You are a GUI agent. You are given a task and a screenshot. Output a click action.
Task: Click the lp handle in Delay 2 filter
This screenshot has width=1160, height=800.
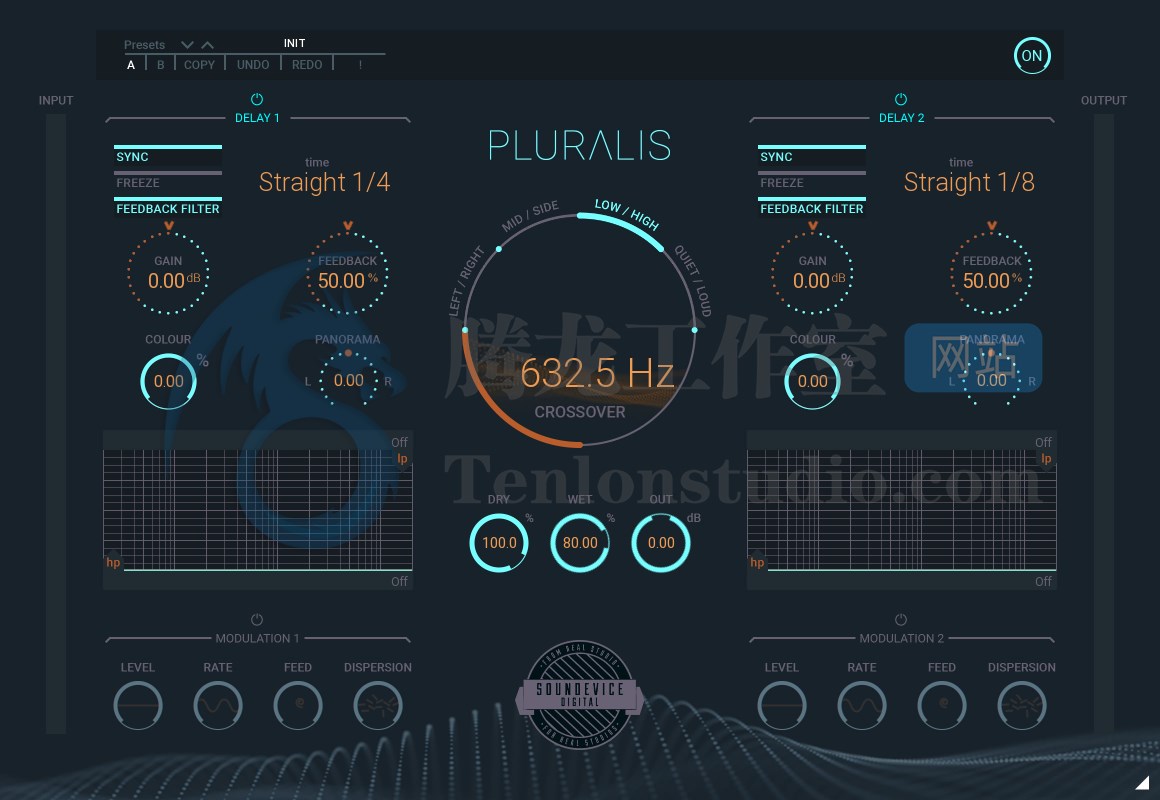click(1045, 459)
